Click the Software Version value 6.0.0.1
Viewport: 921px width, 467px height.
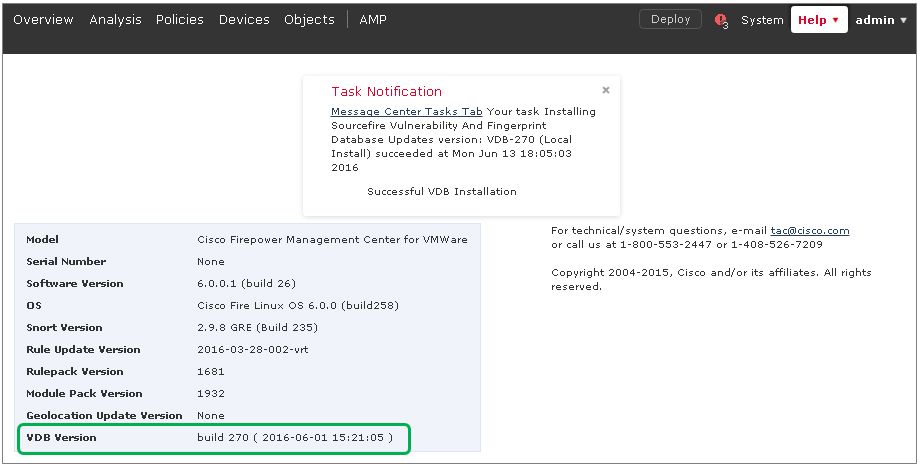[x=246, y=283]
